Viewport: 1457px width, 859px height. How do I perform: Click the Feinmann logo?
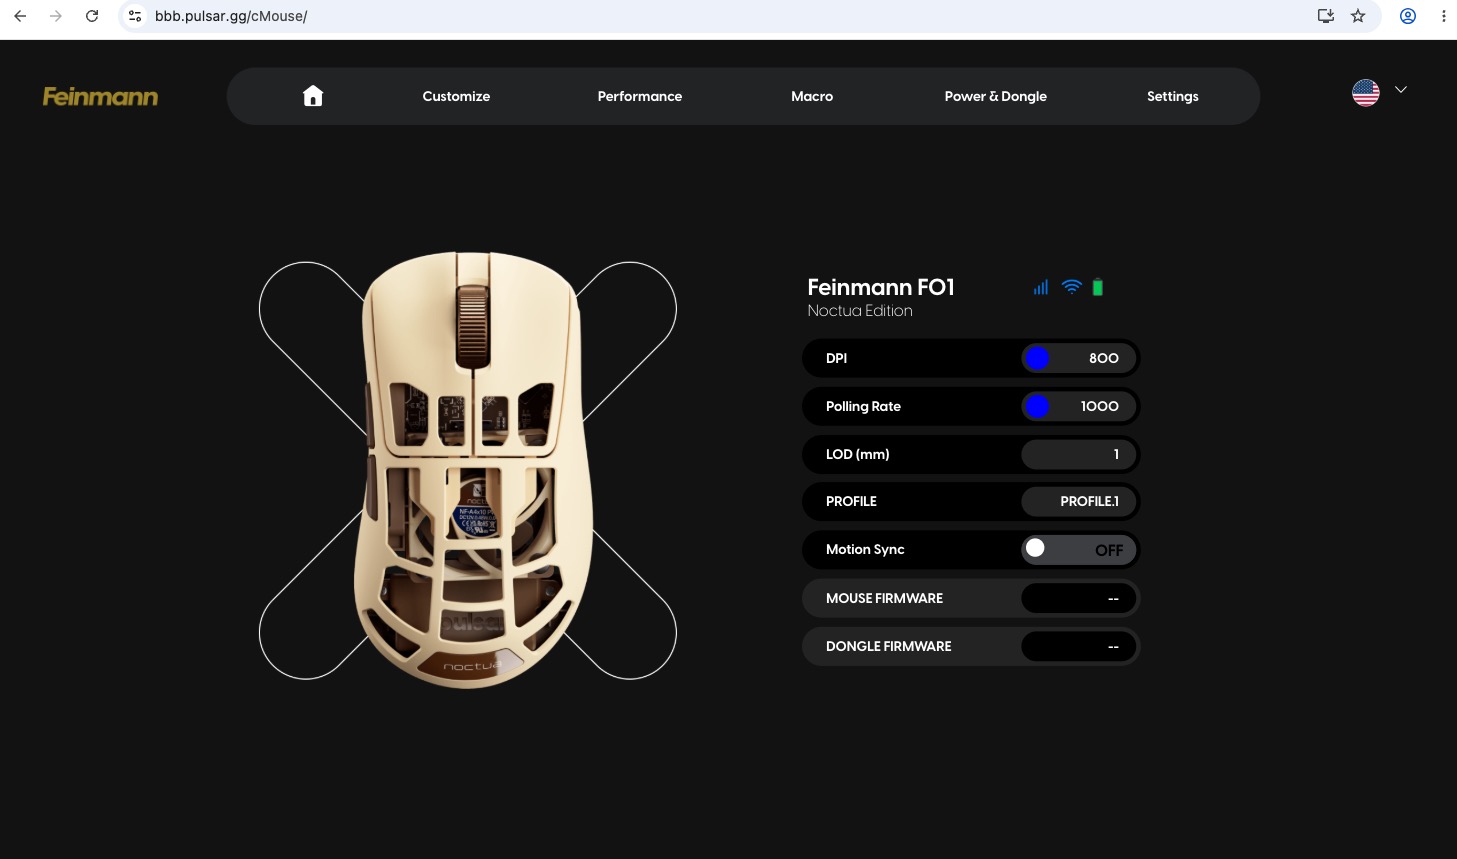[100, 96]
